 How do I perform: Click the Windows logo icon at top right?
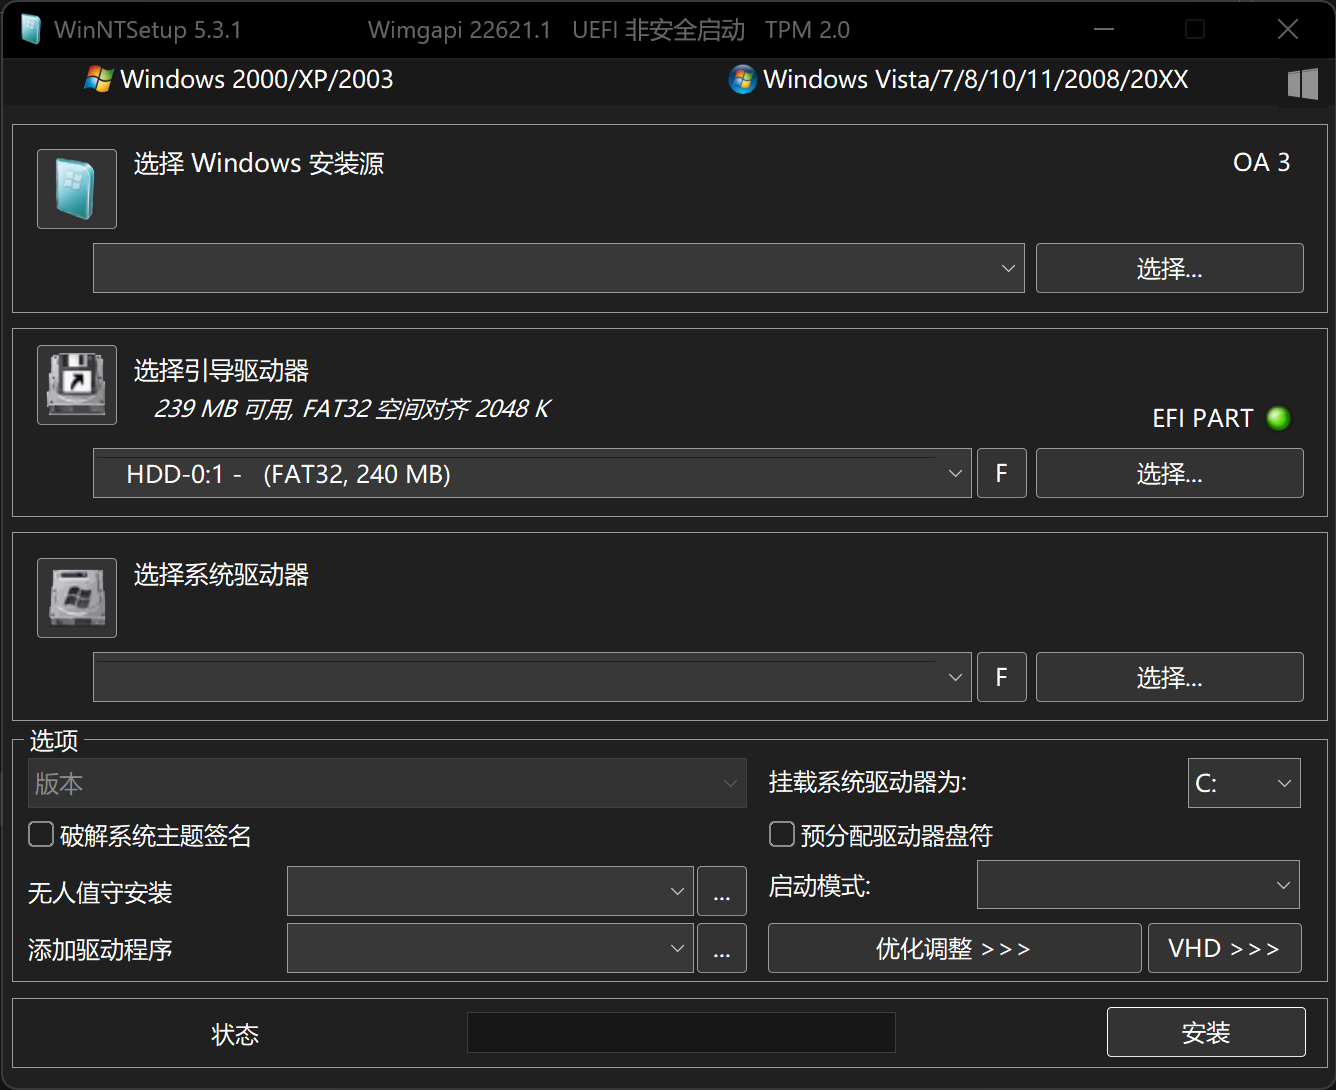pos(1302,84)
